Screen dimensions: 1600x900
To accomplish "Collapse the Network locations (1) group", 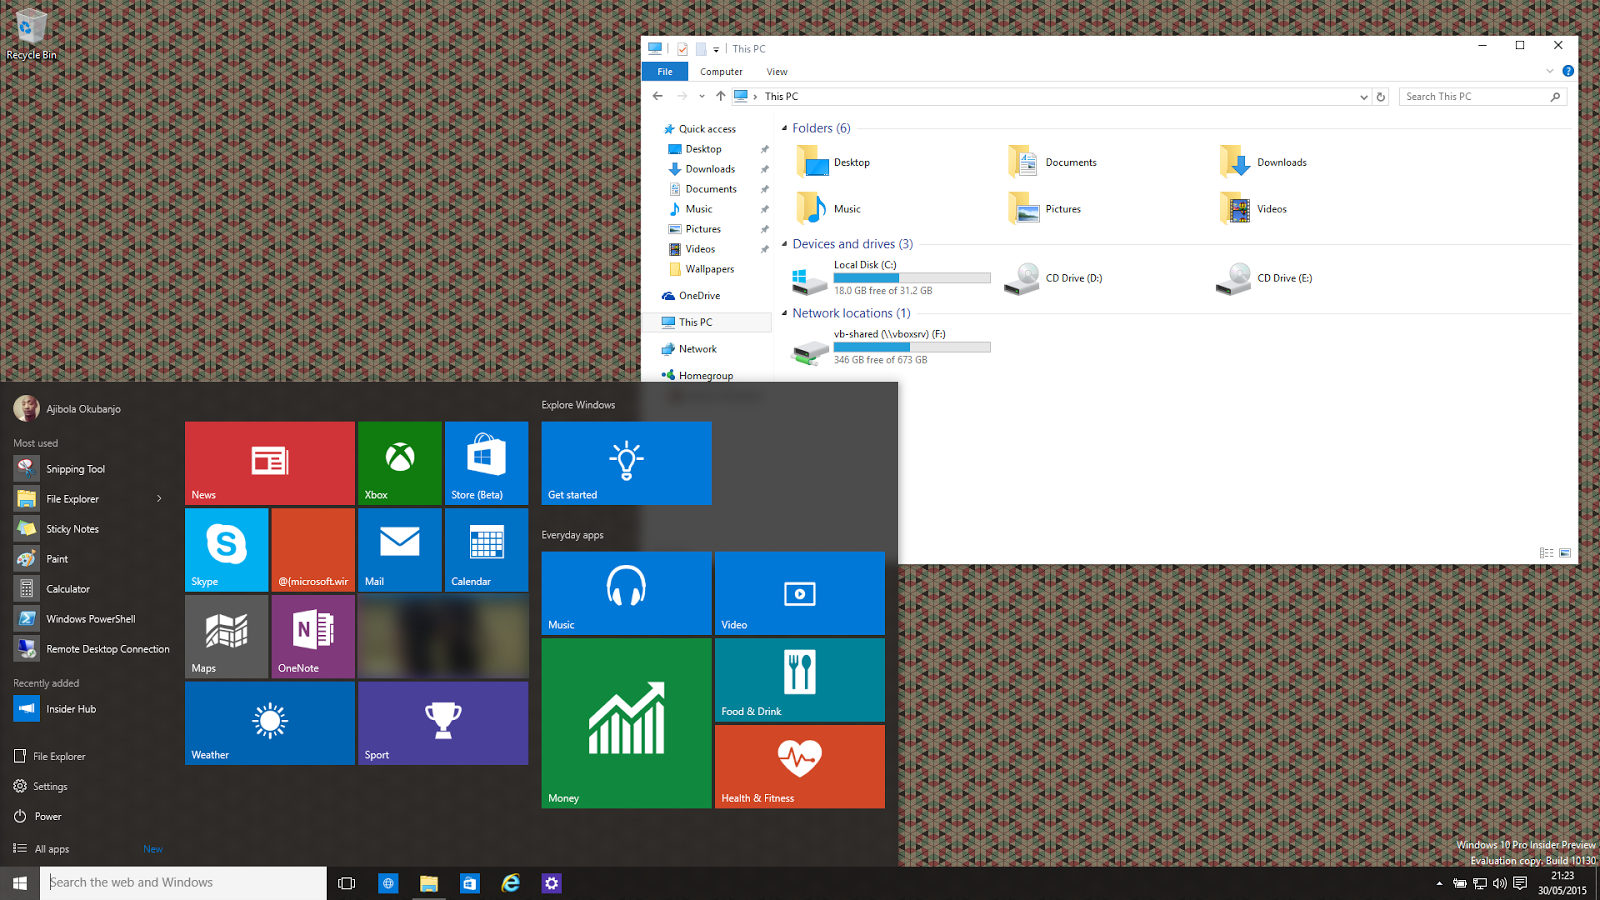I will [784, 313].
